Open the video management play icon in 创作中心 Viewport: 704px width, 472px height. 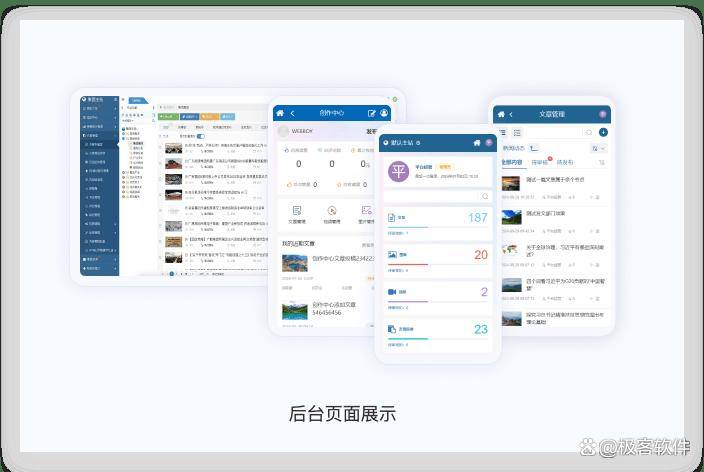coord(332,210)
